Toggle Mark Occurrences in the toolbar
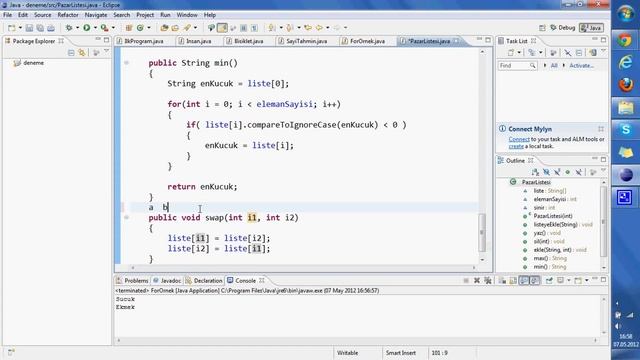The width and height of the screenshot is (640, 360). (x=222, y=28)
